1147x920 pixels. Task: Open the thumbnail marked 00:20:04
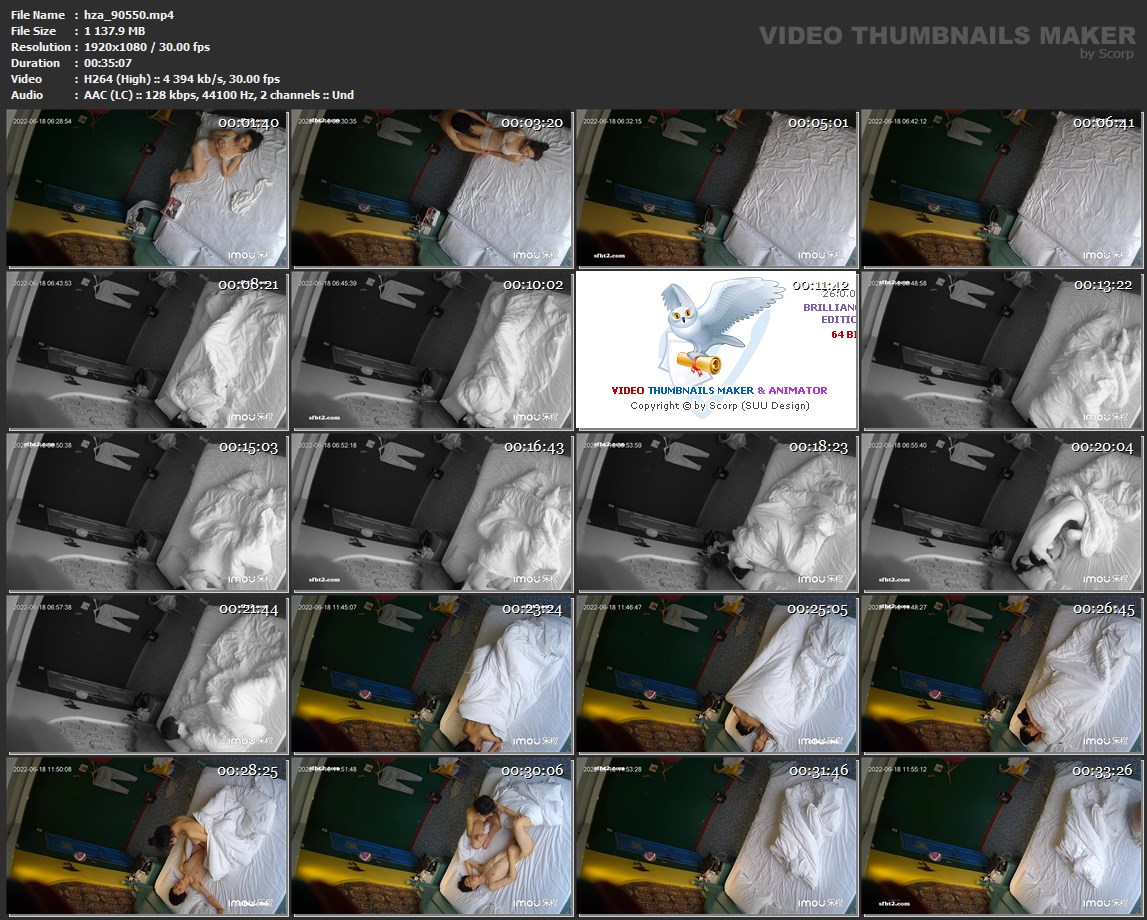tap(1002, 513)
